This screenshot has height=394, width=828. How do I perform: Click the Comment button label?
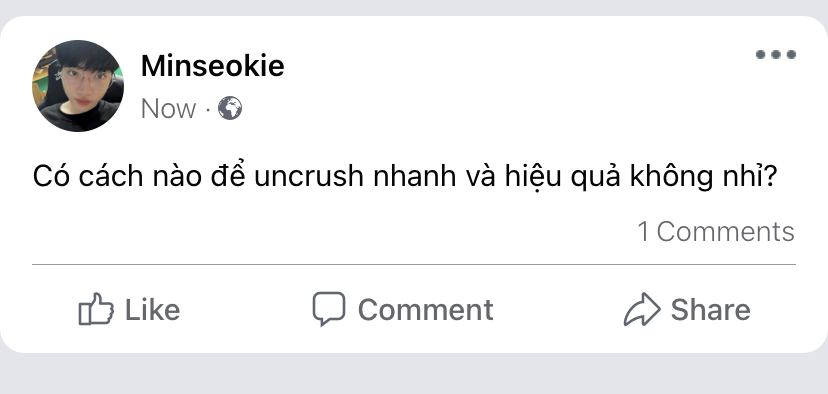[426, 309]
